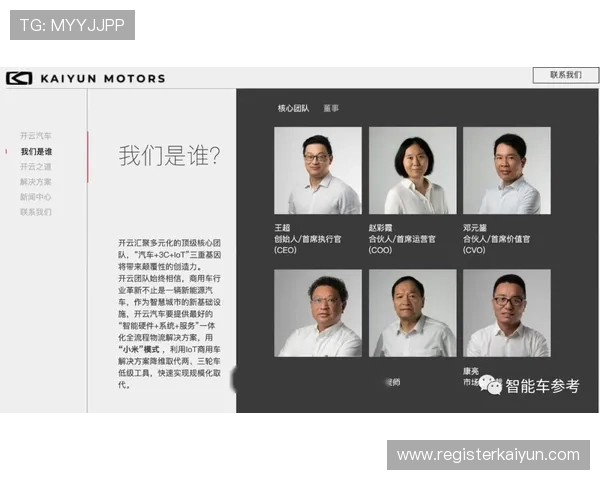Click the heading 我们是谁?
Image resolution: width=600 pixels, height=480 pixels.
click(169, 156)
